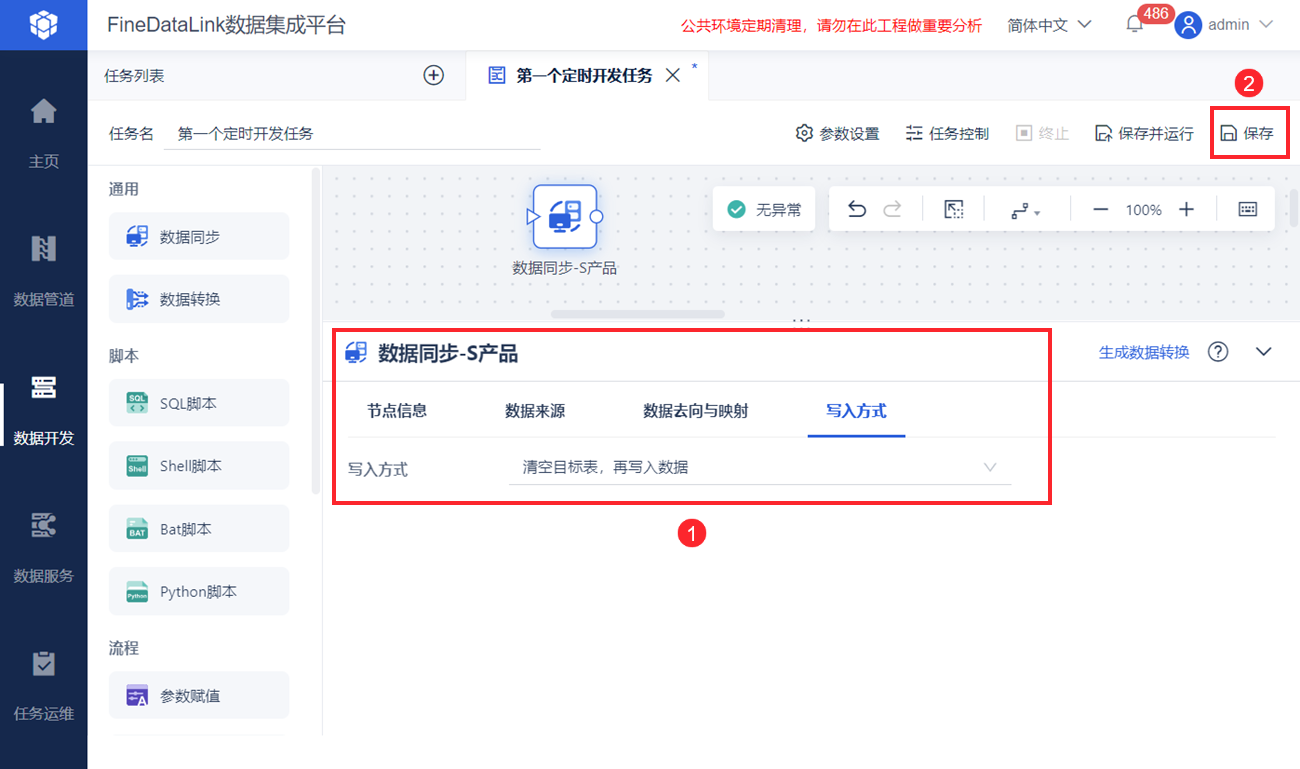Click the 任务名 input field

click(352, 133)
